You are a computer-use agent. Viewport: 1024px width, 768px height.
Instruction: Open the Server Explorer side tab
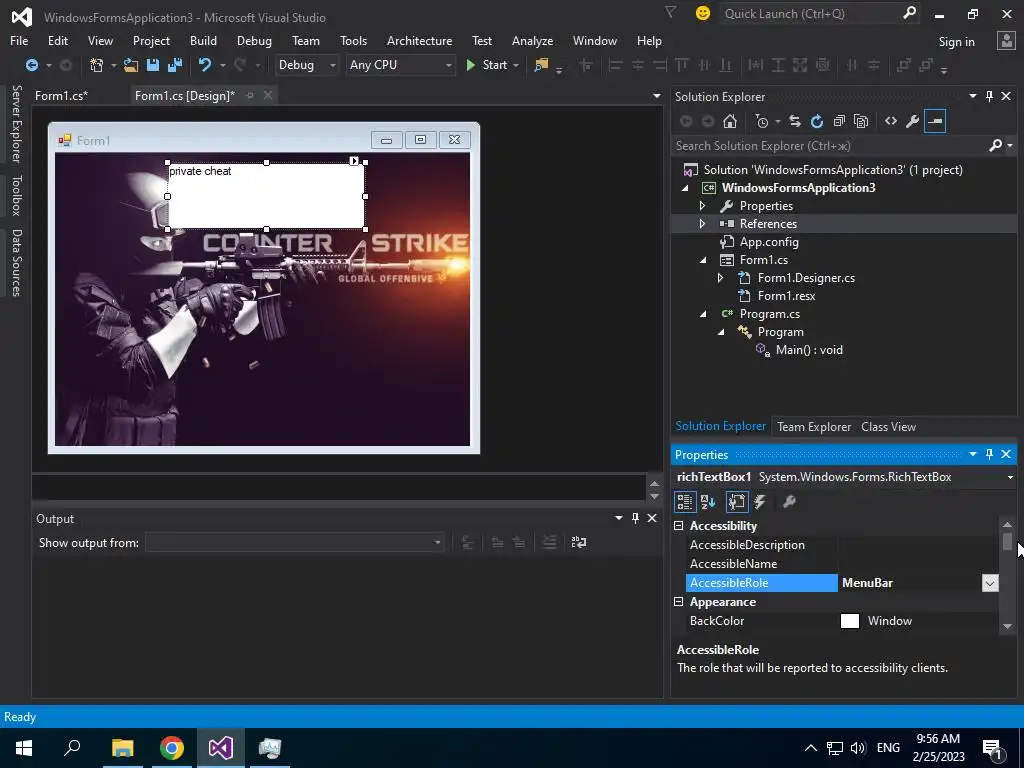16,123
